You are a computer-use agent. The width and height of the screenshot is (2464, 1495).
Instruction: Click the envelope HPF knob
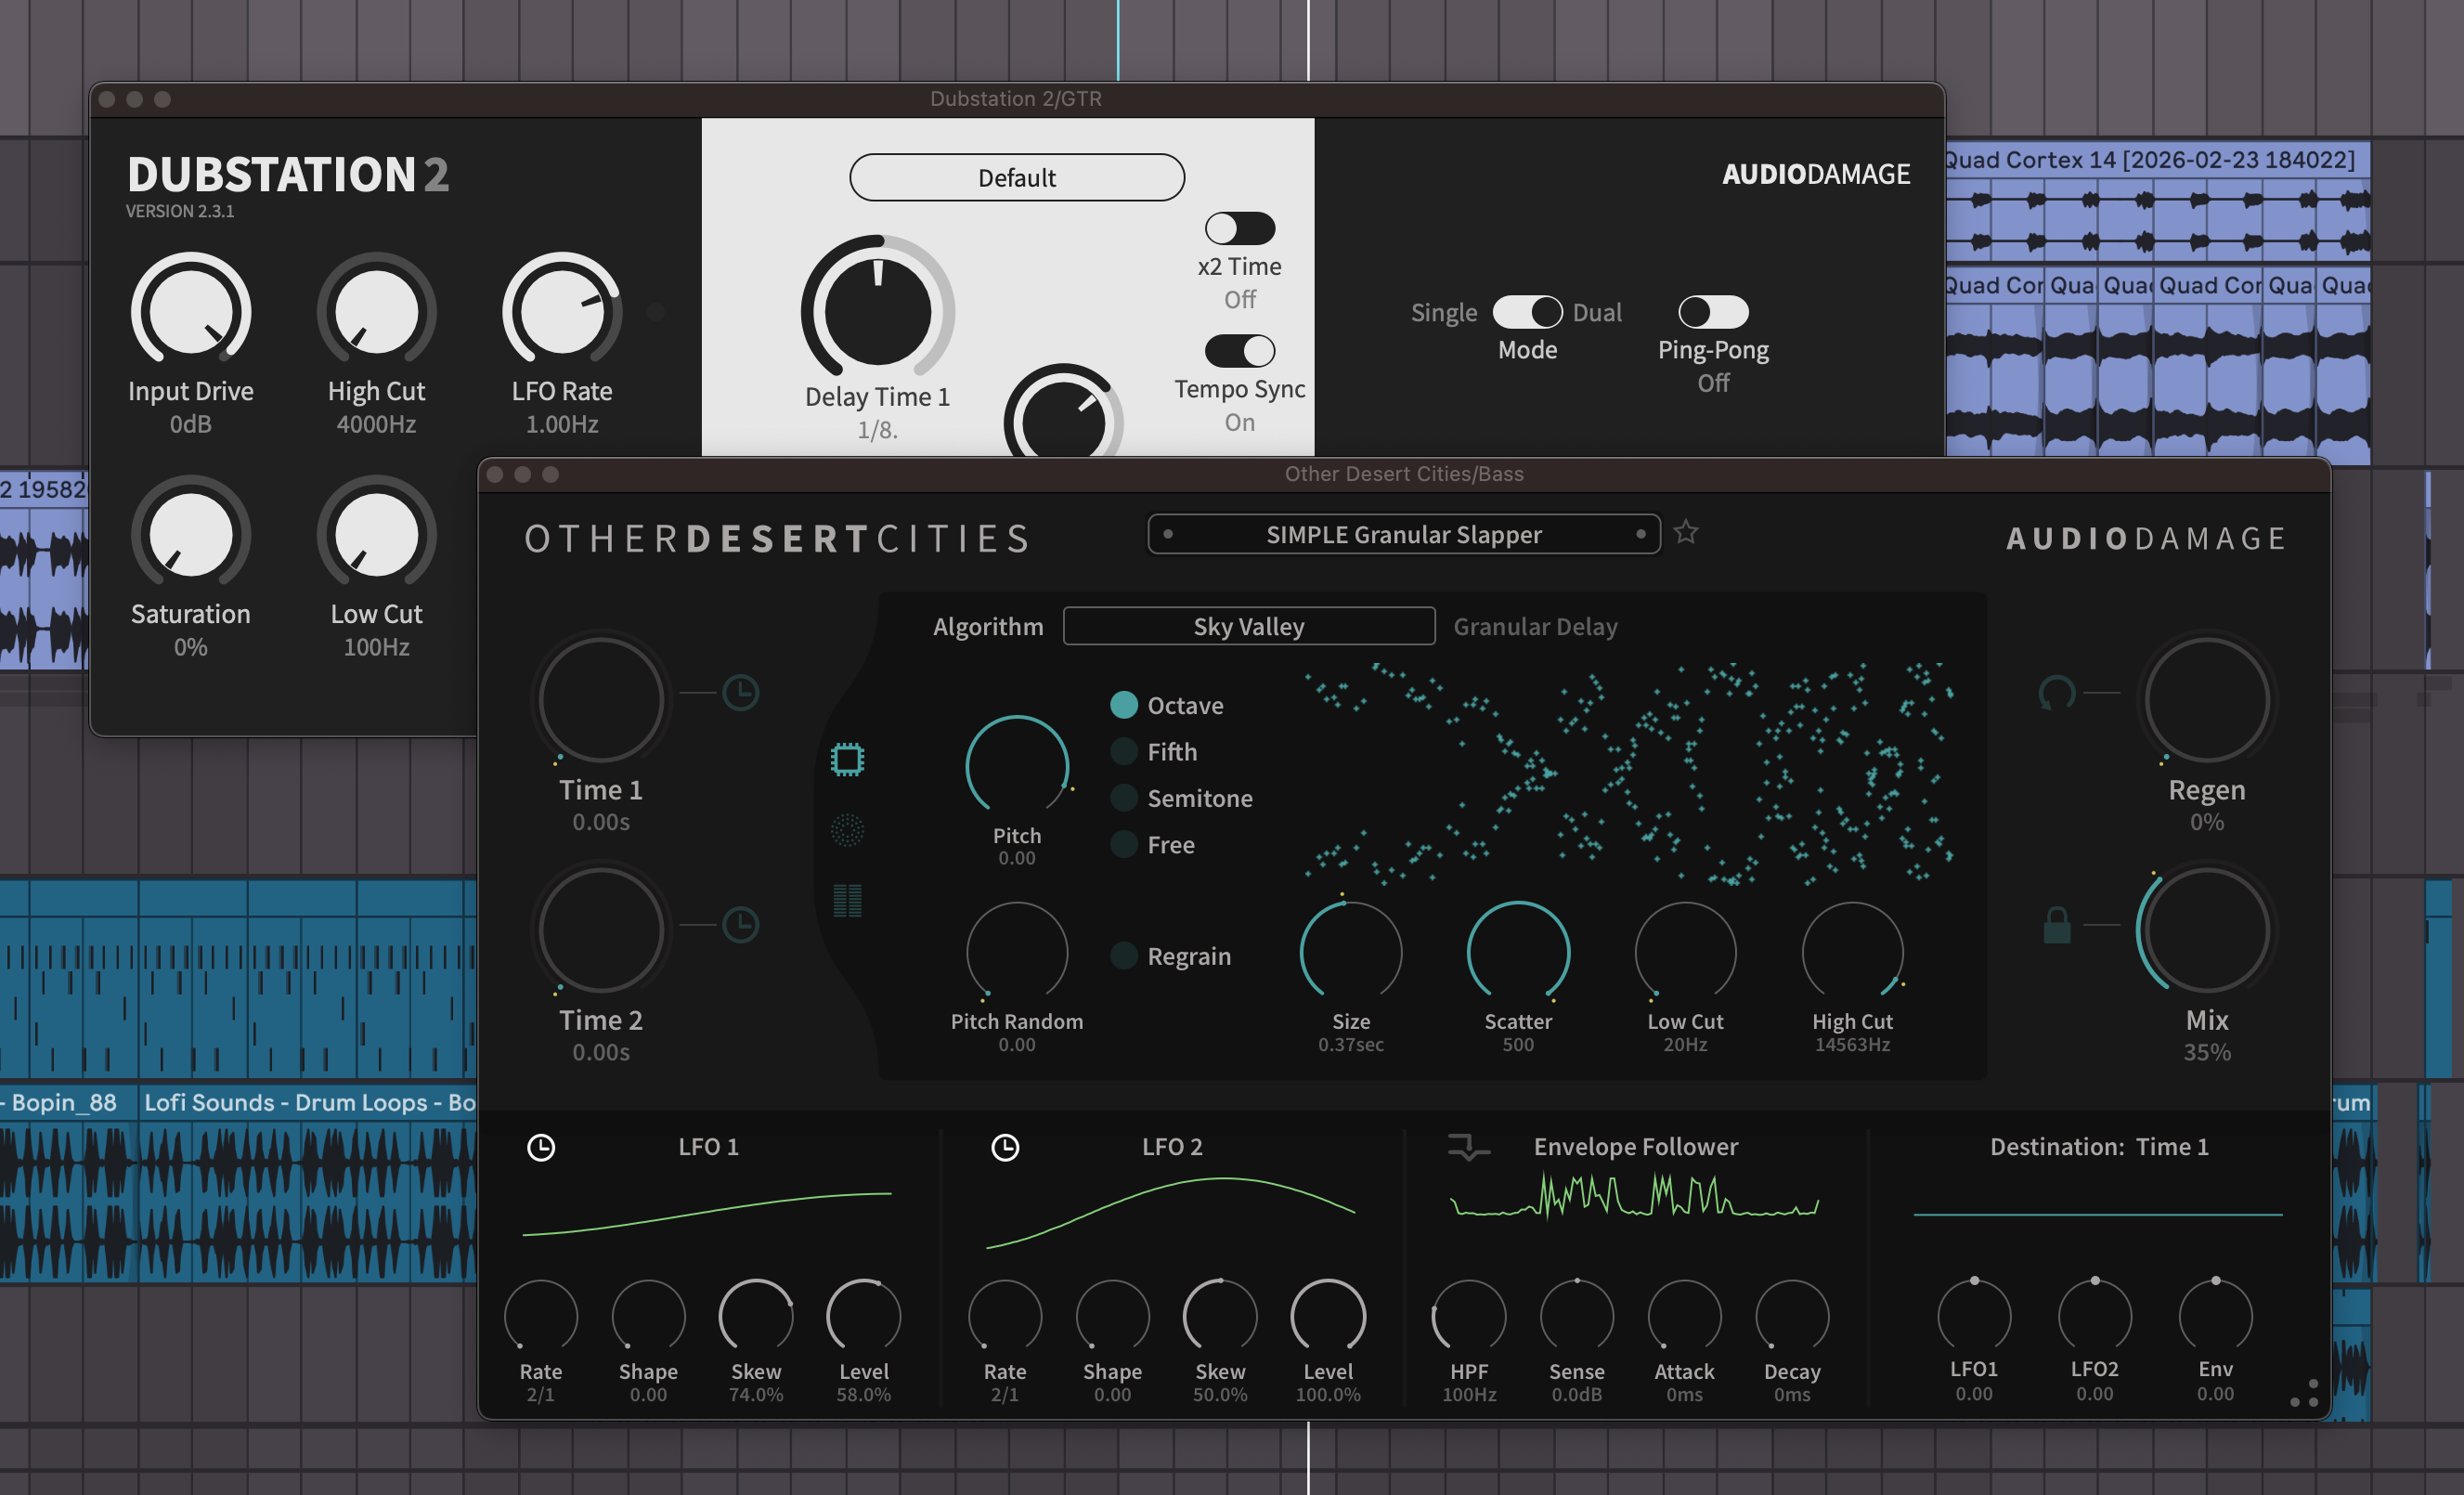[1469, 1316]
